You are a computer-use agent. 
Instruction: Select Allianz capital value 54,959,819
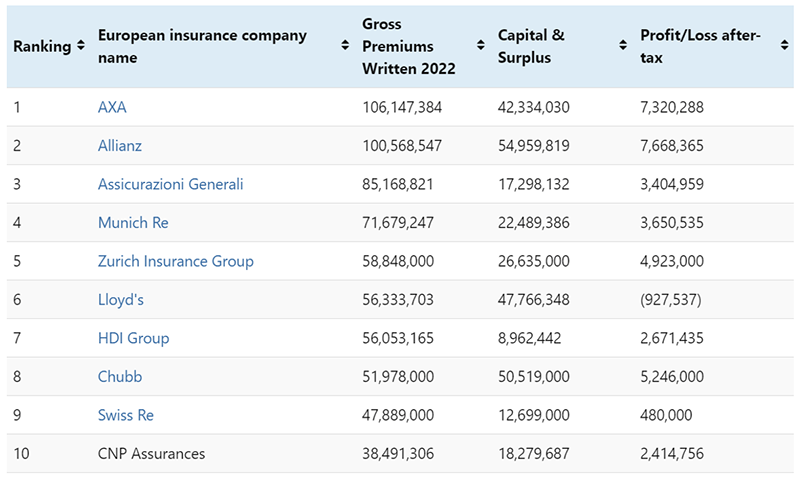[534, 145]
